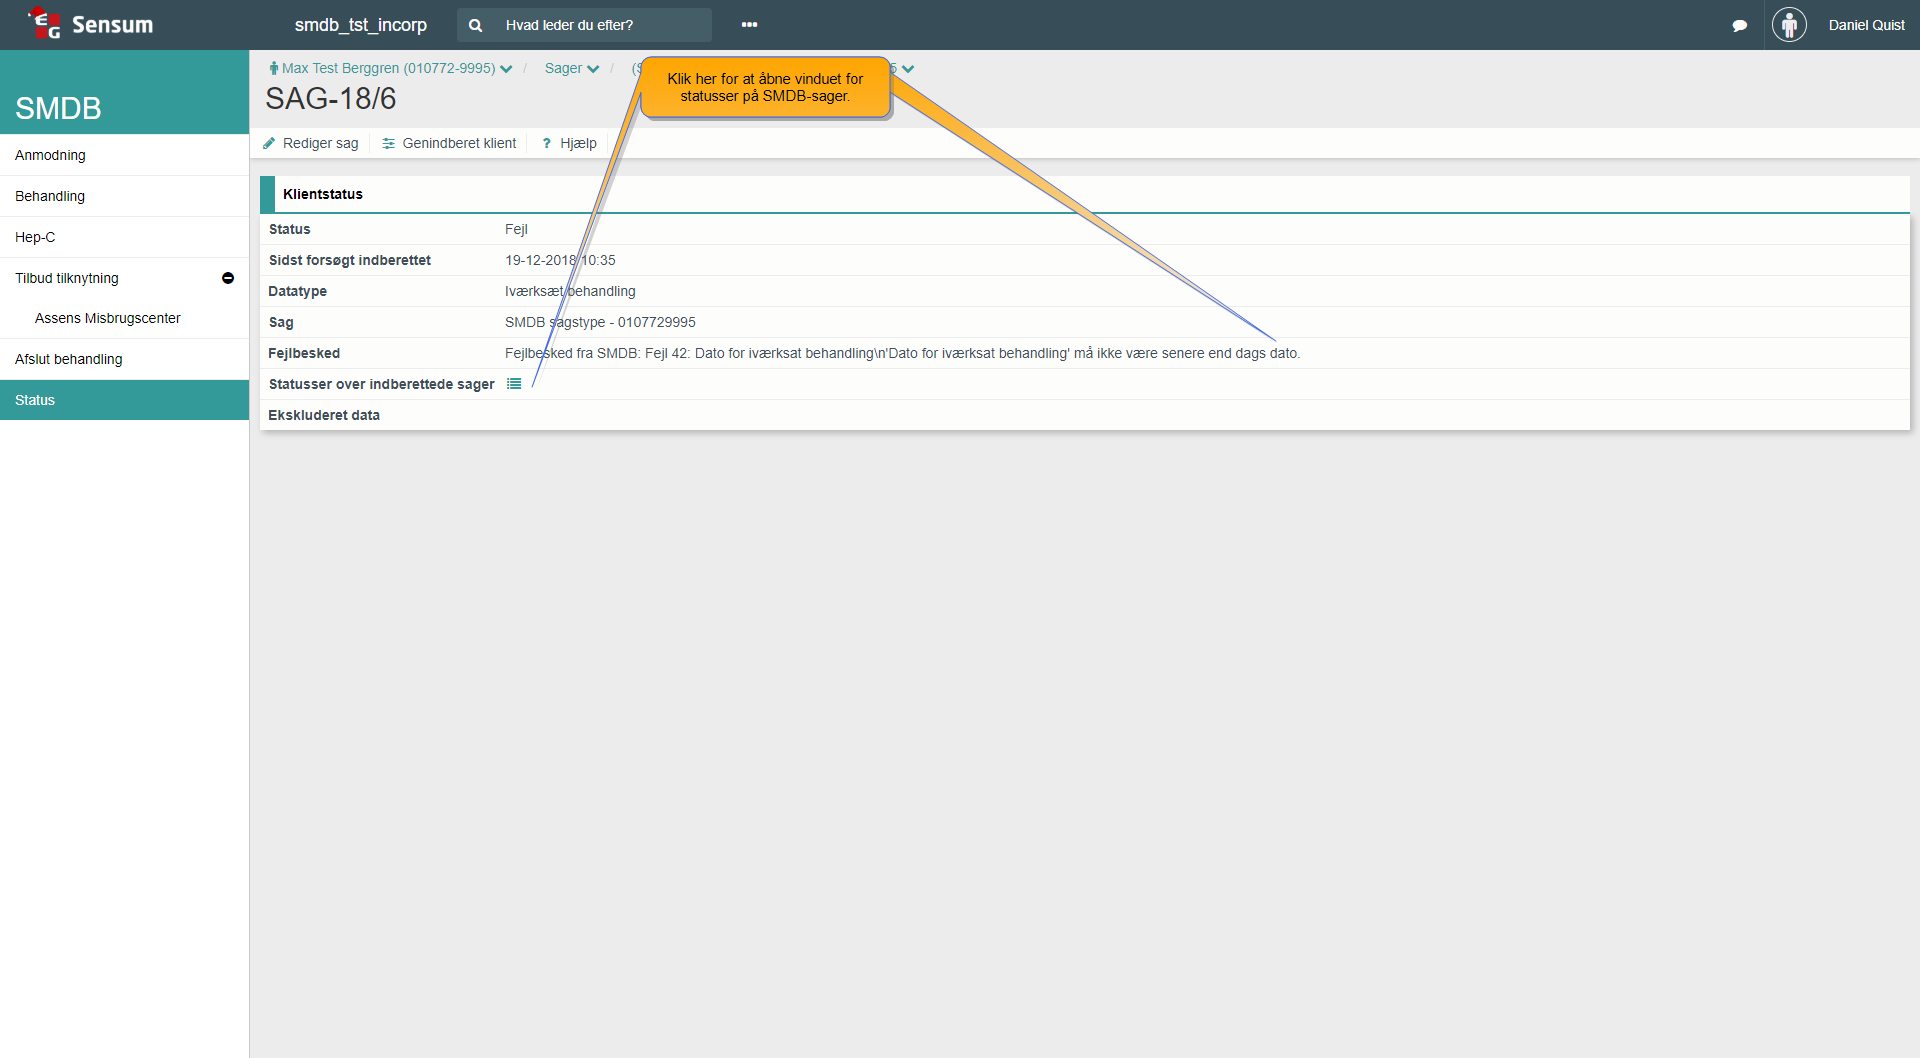Click the question mark Hjælp icon
Image resolution: width=1920 pixels, height=1058 pixels.
(x=546, y=143)
